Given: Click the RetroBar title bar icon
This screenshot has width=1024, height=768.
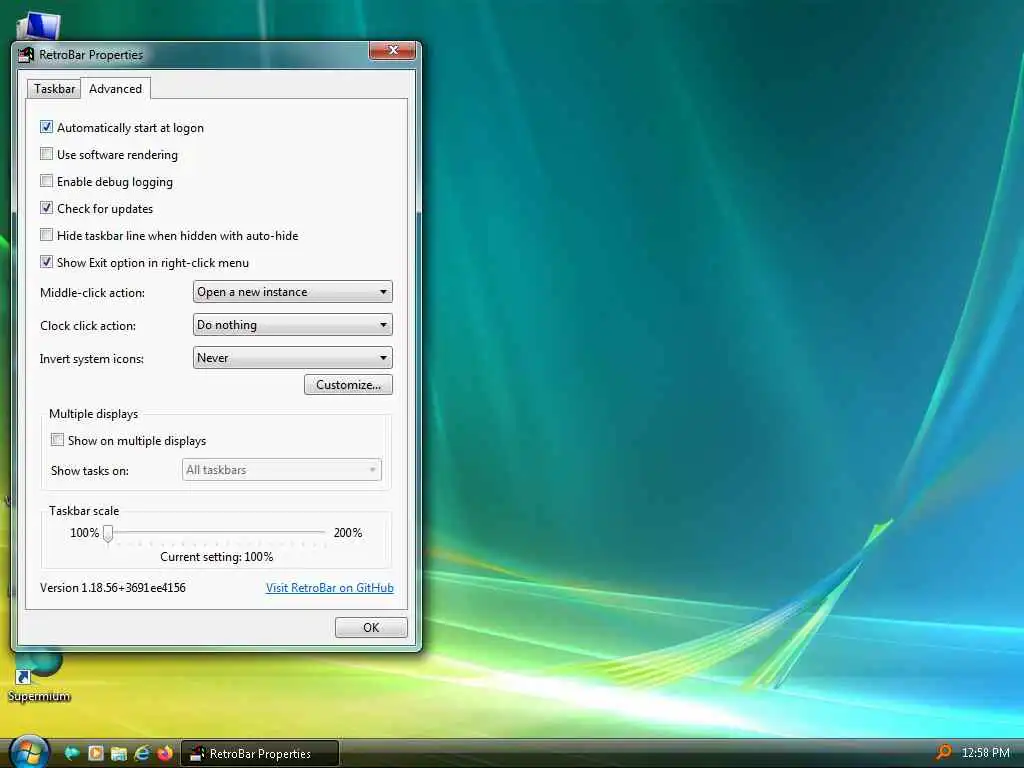Looking at the screenshot, I should click(26, 55).
